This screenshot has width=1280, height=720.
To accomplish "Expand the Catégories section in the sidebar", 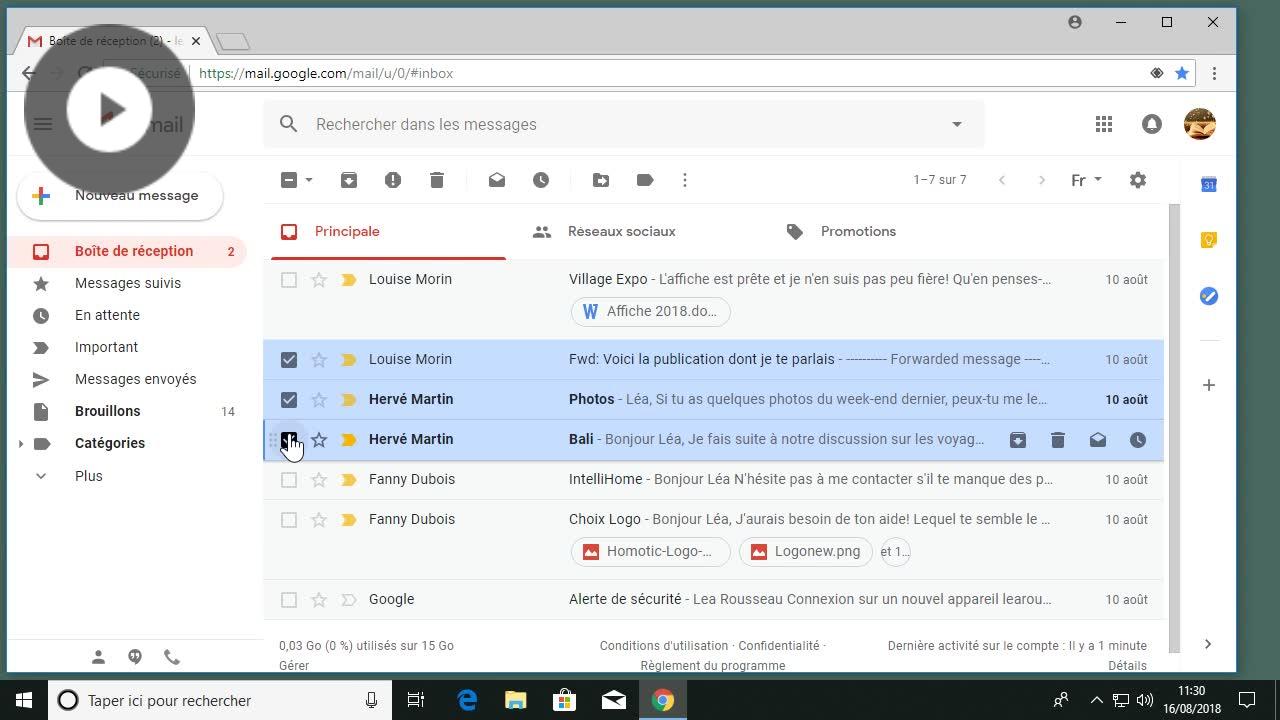I will (21, 443).
